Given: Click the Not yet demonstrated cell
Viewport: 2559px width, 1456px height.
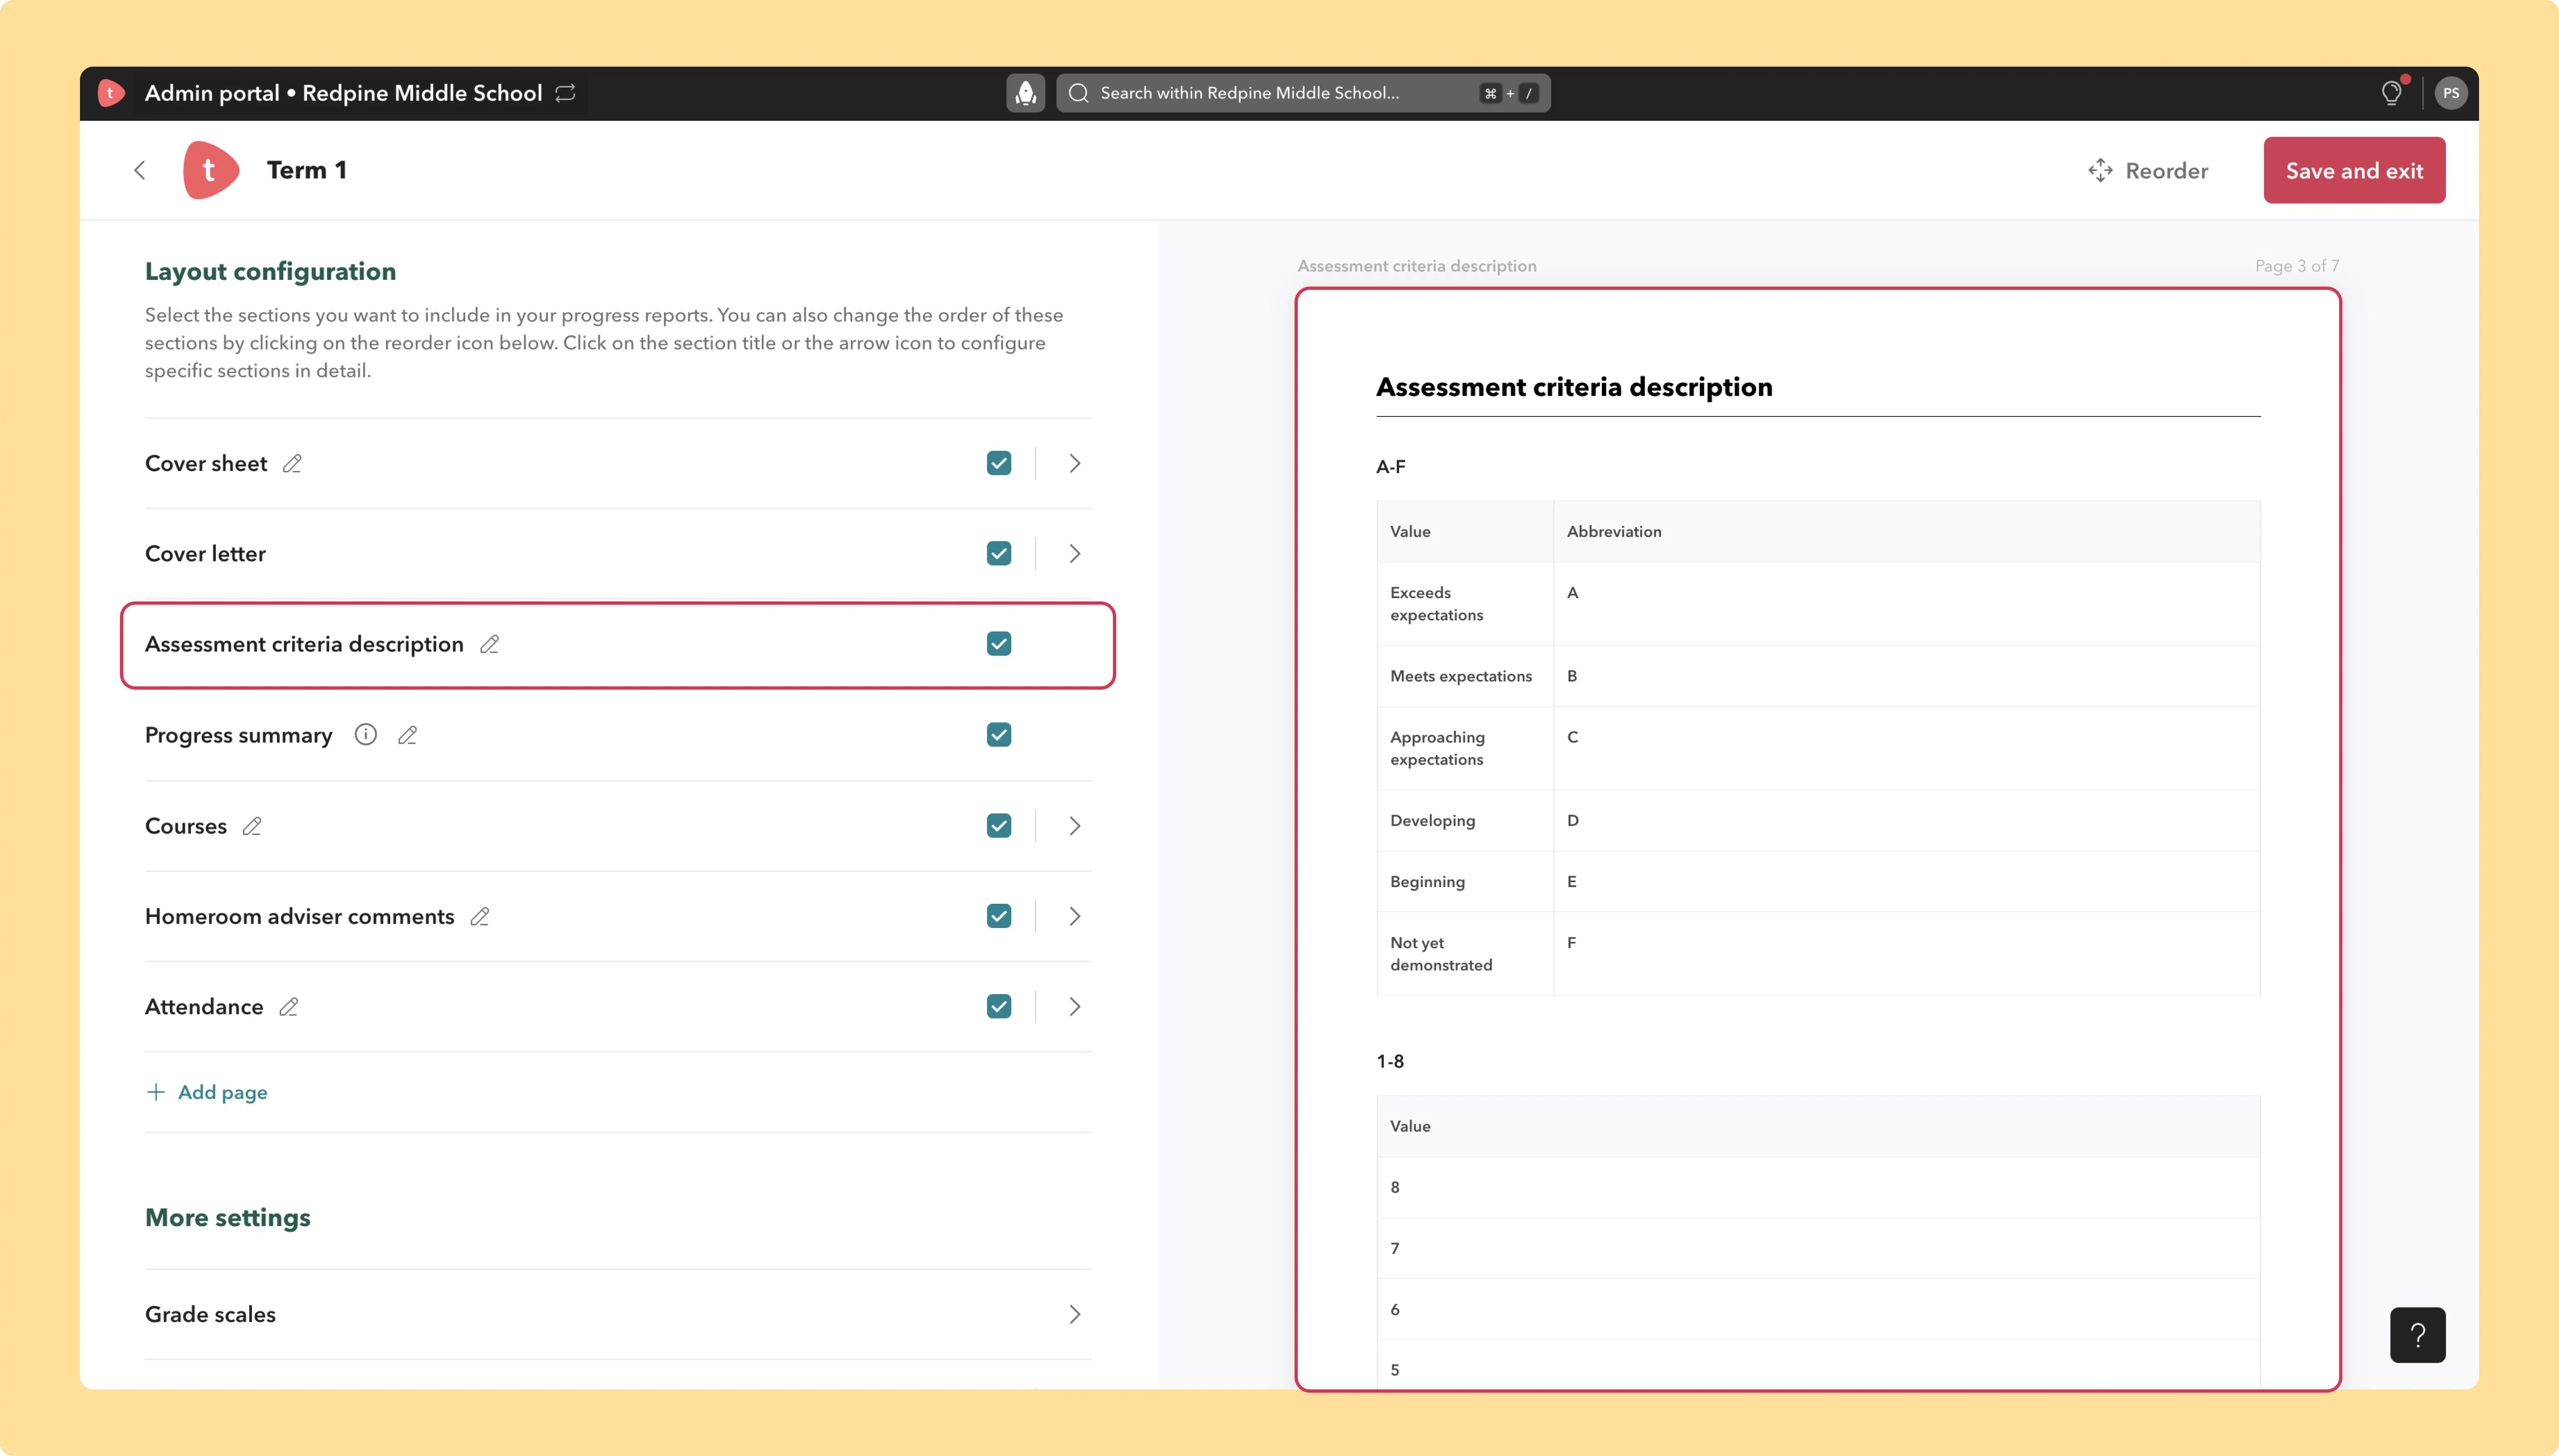Looking at the screenshot, I should pyautogui.click(x=1465, y=954).
